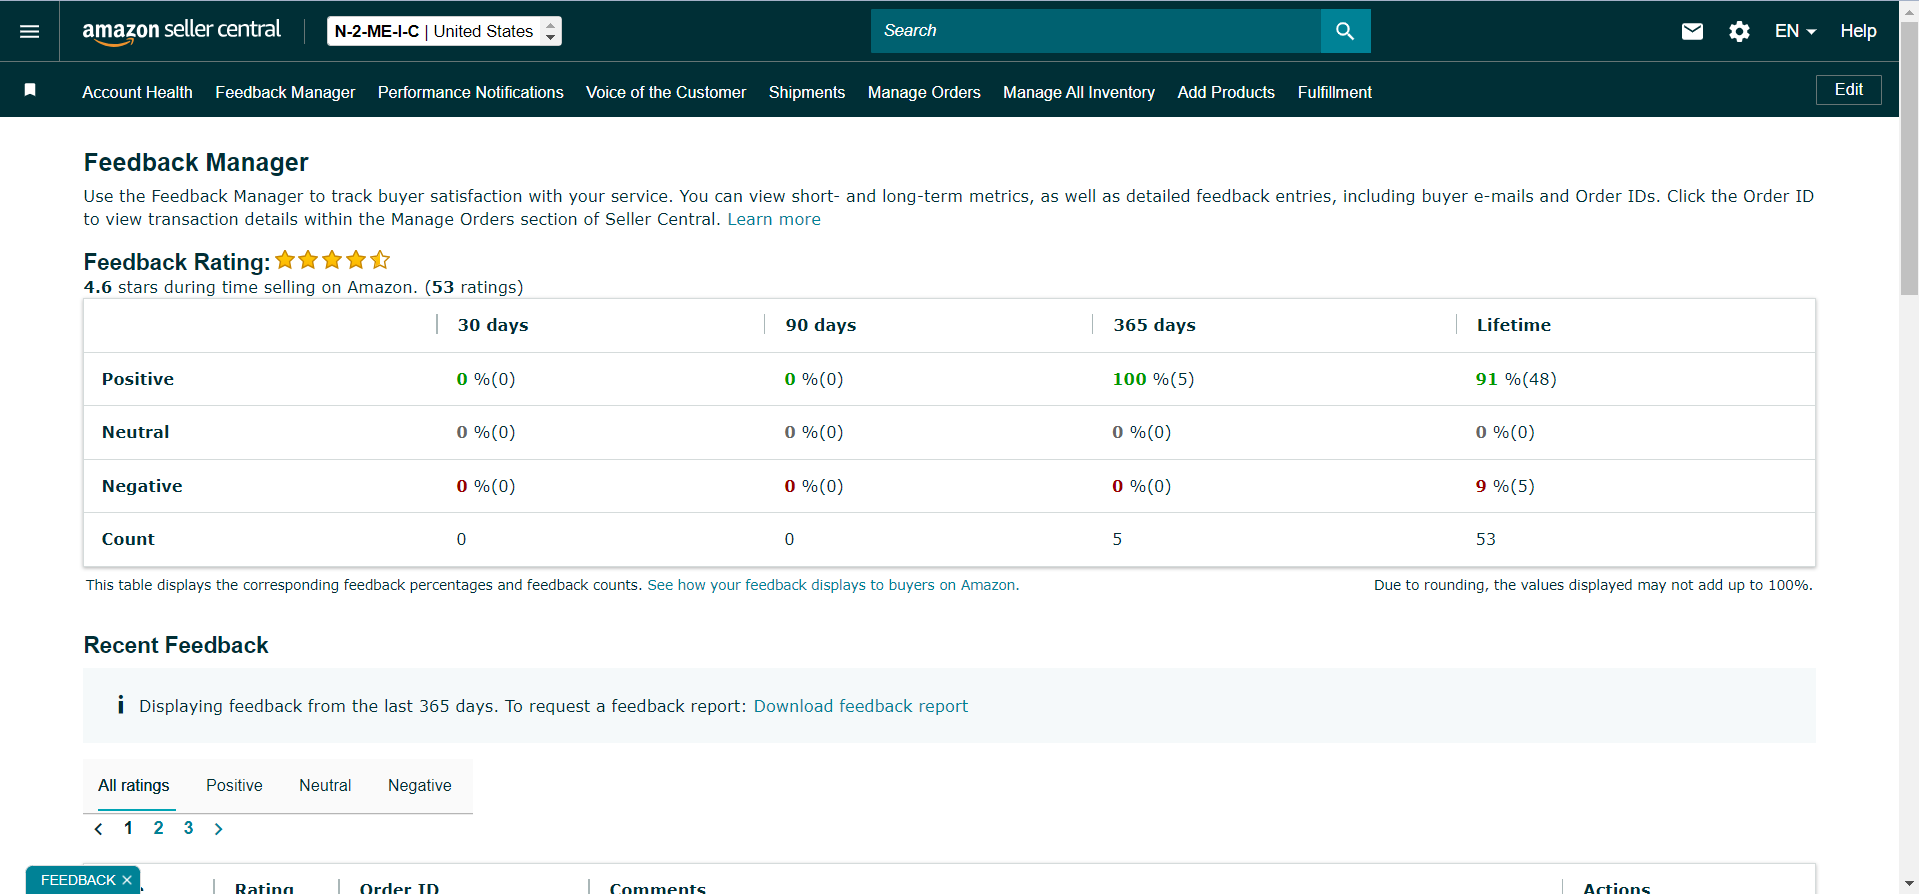
Task: Open Feedback Manager menu item
Action: tap(285, 92)
